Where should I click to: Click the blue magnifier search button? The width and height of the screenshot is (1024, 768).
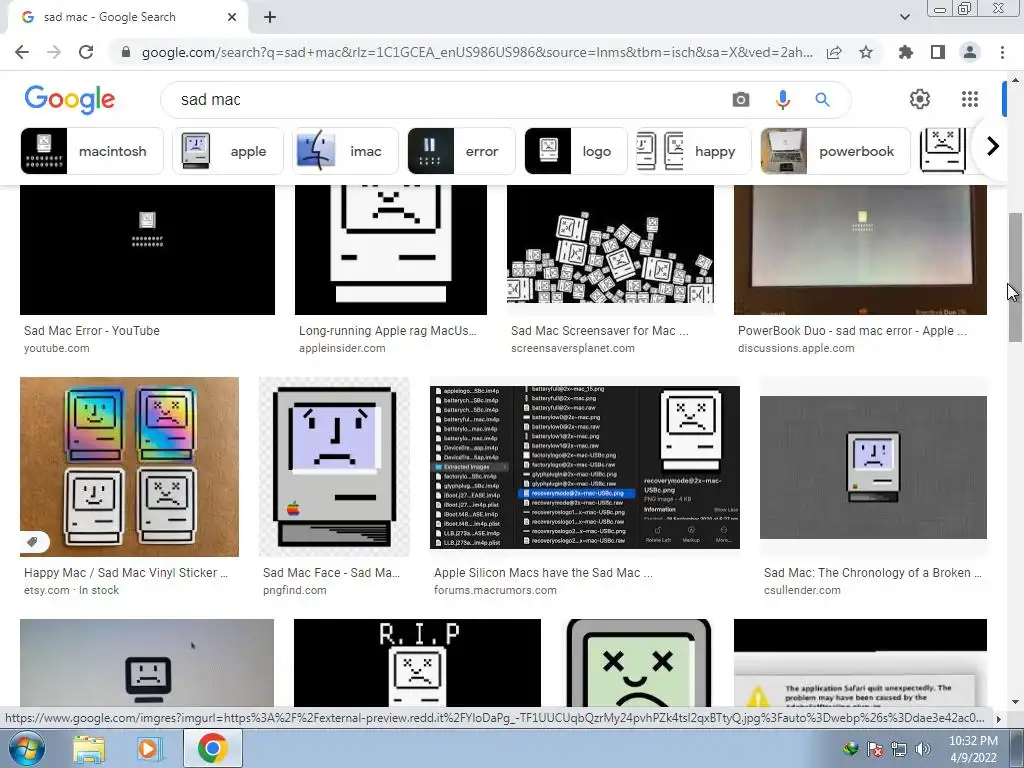(x=822, y=99)
